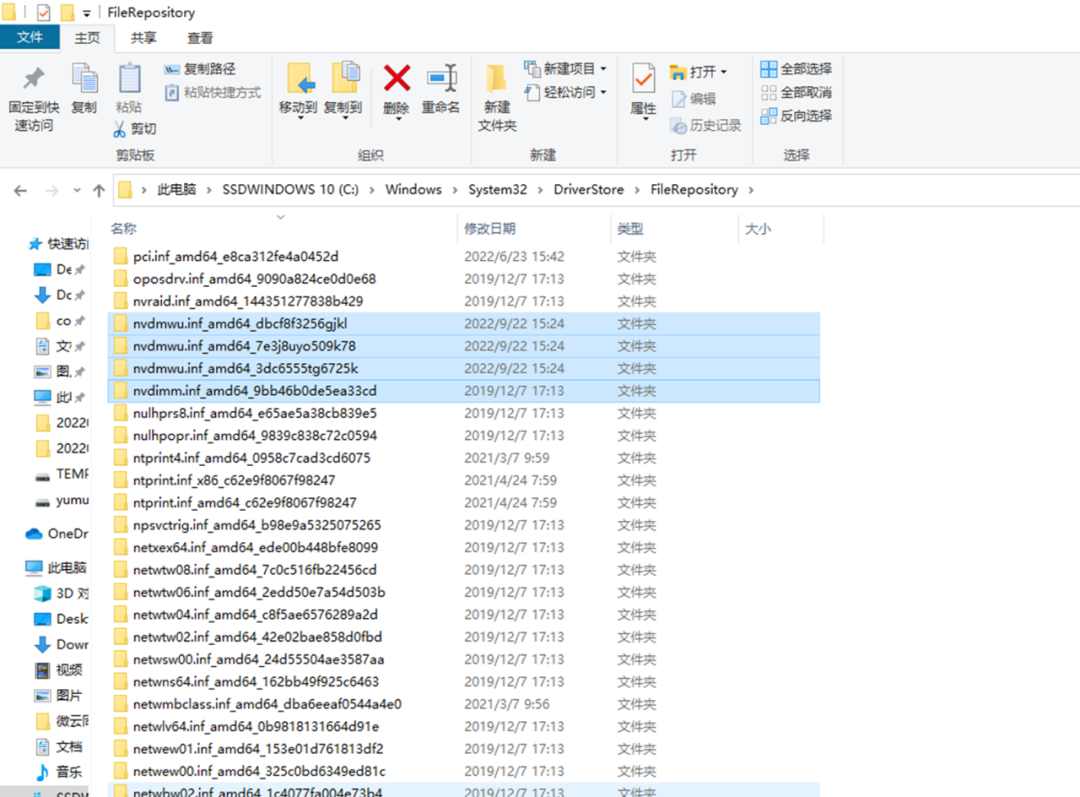This screenshot has height=797, width=1080.
Task: Click the Paste clipboard icon
Action: (129, 80)
